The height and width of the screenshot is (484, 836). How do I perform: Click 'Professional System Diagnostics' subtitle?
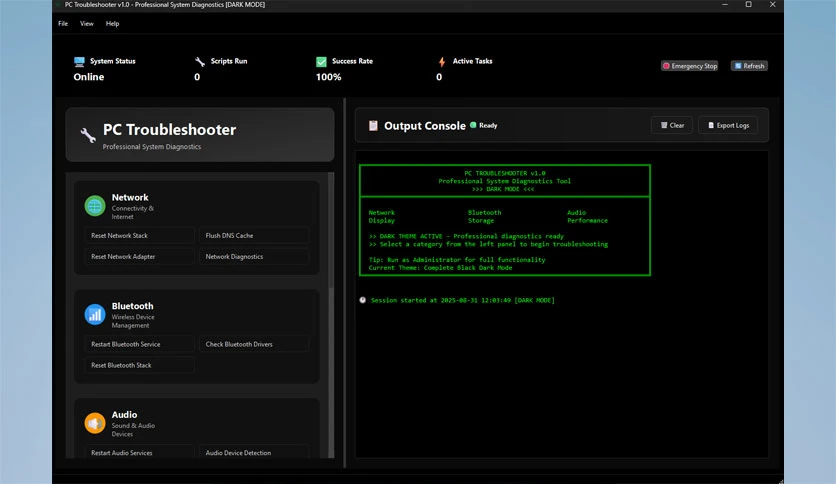(x=152, y=147)
